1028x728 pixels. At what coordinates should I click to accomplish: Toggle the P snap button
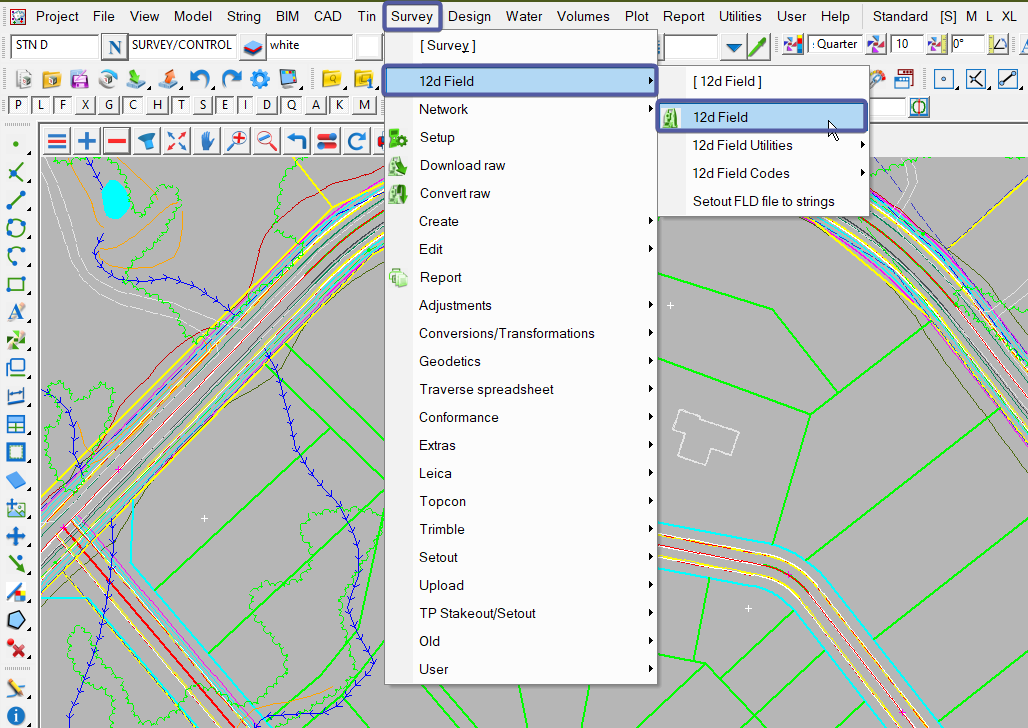click(19, 106)
